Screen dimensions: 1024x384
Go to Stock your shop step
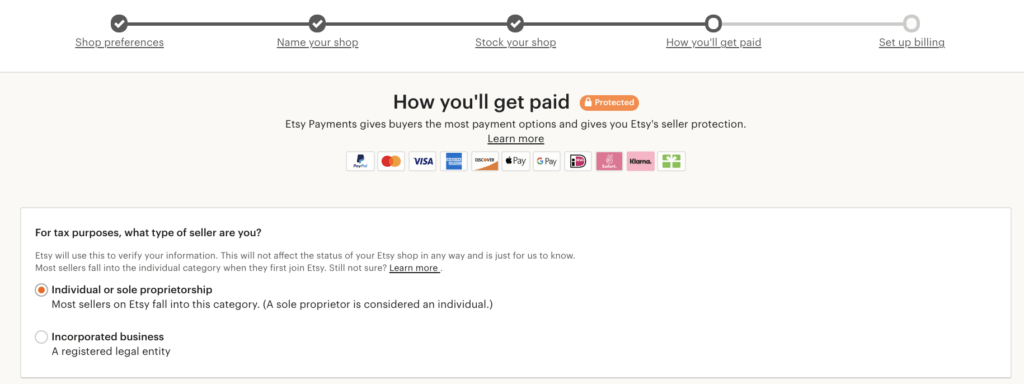[x=515, y=42]
